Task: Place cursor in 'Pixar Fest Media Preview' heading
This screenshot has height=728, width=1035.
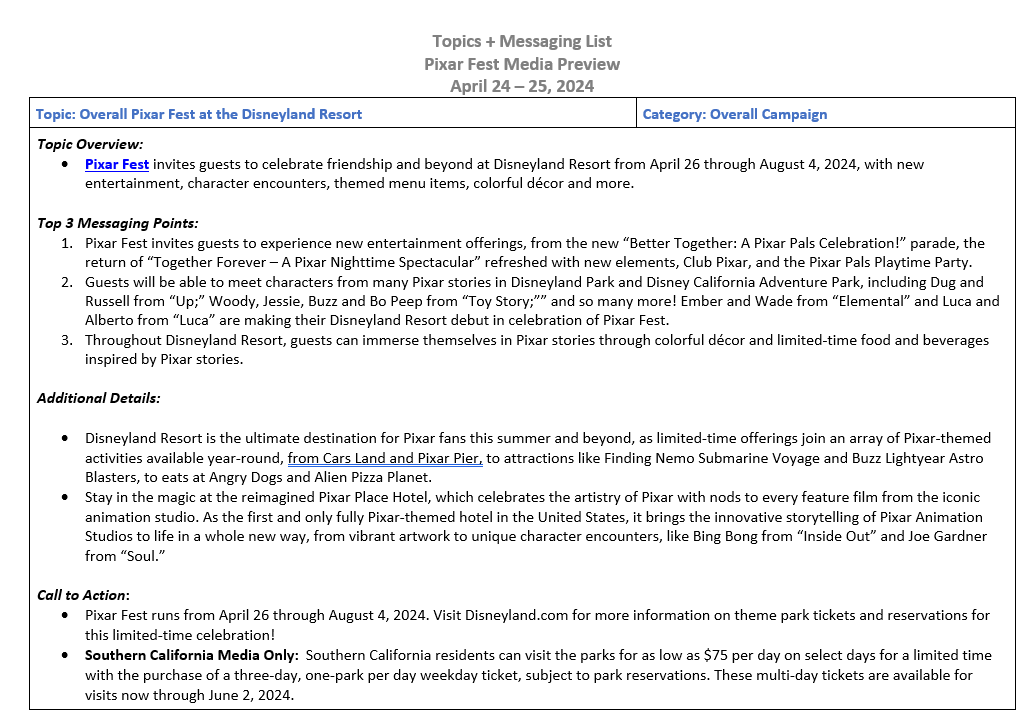Action: tap(521, 64)
